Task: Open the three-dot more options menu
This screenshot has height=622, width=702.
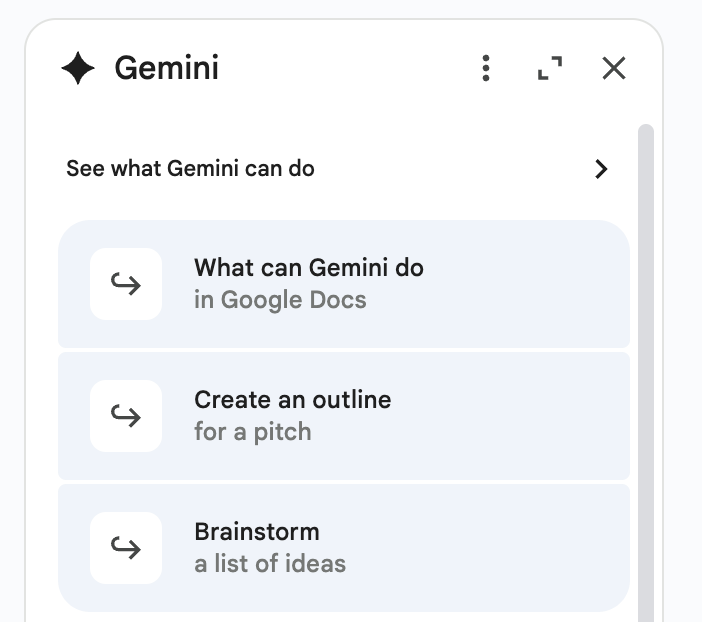Action: 486,68
